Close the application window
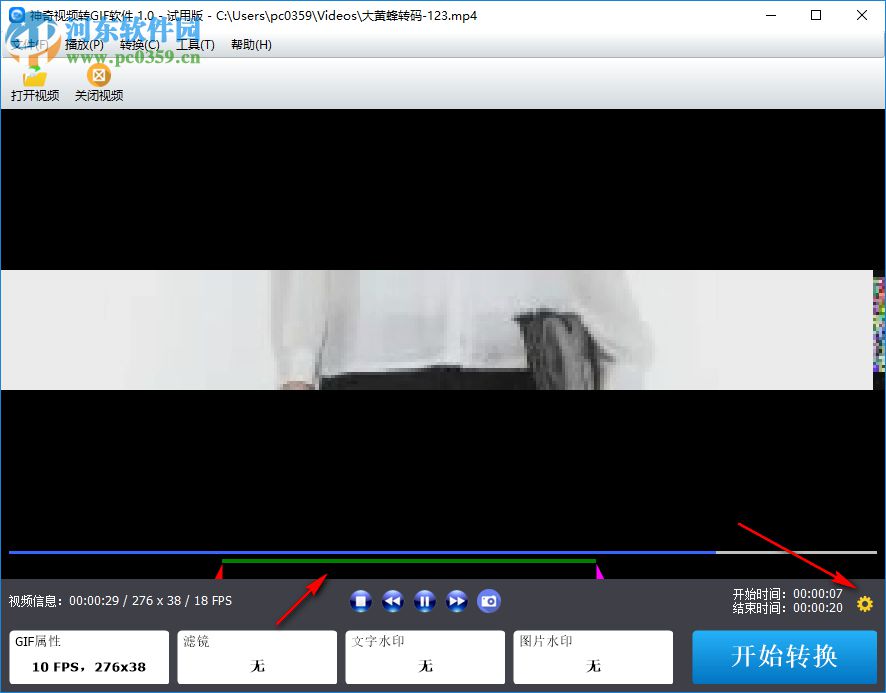 (x=862, y=15)
